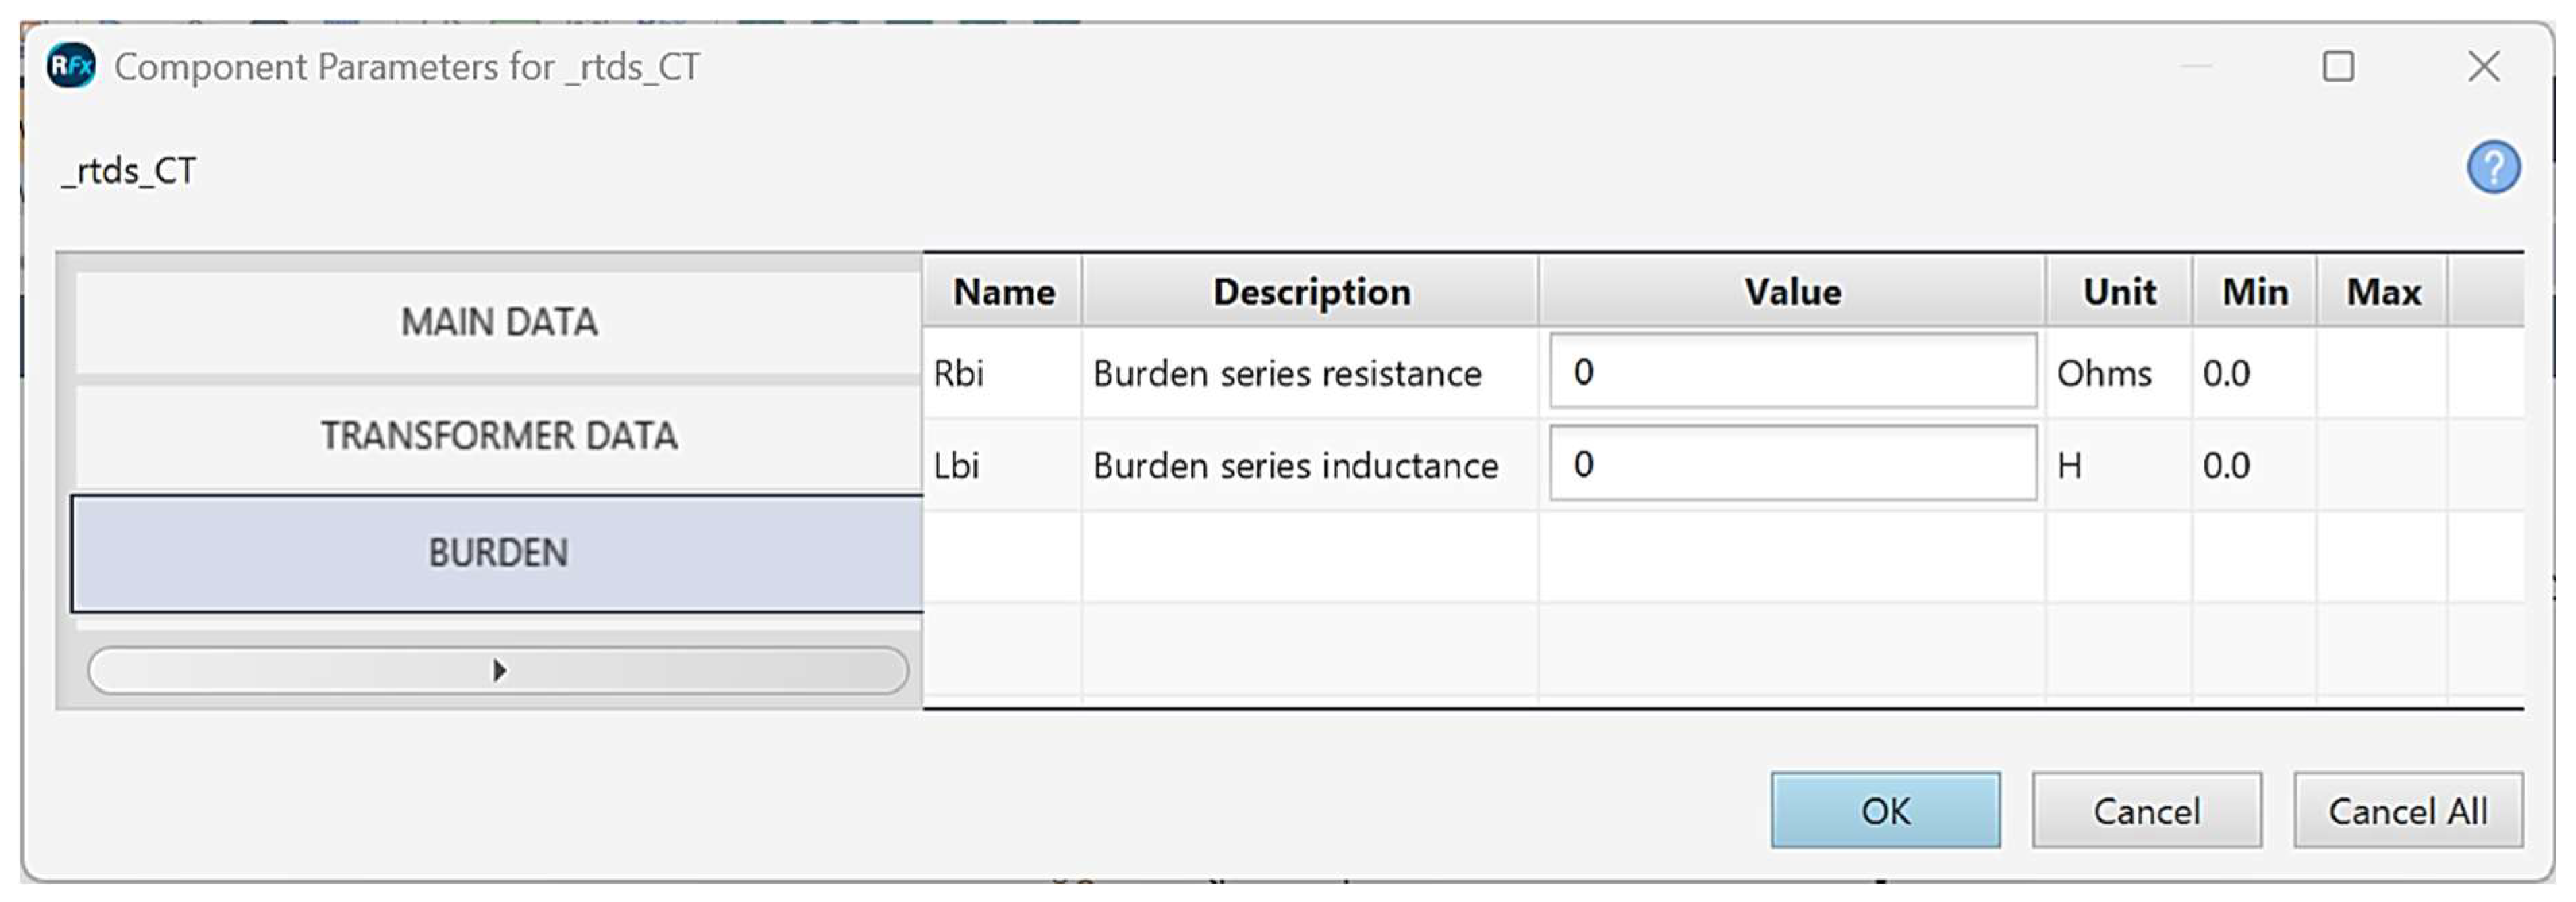Click the Burden series resistance value field

click(1792, 372)
